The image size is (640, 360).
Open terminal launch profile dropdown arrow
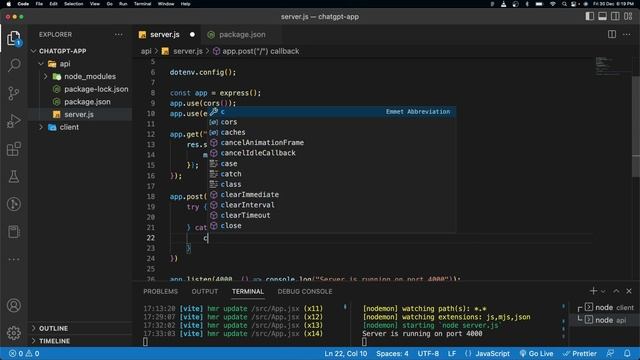point(603,291)
